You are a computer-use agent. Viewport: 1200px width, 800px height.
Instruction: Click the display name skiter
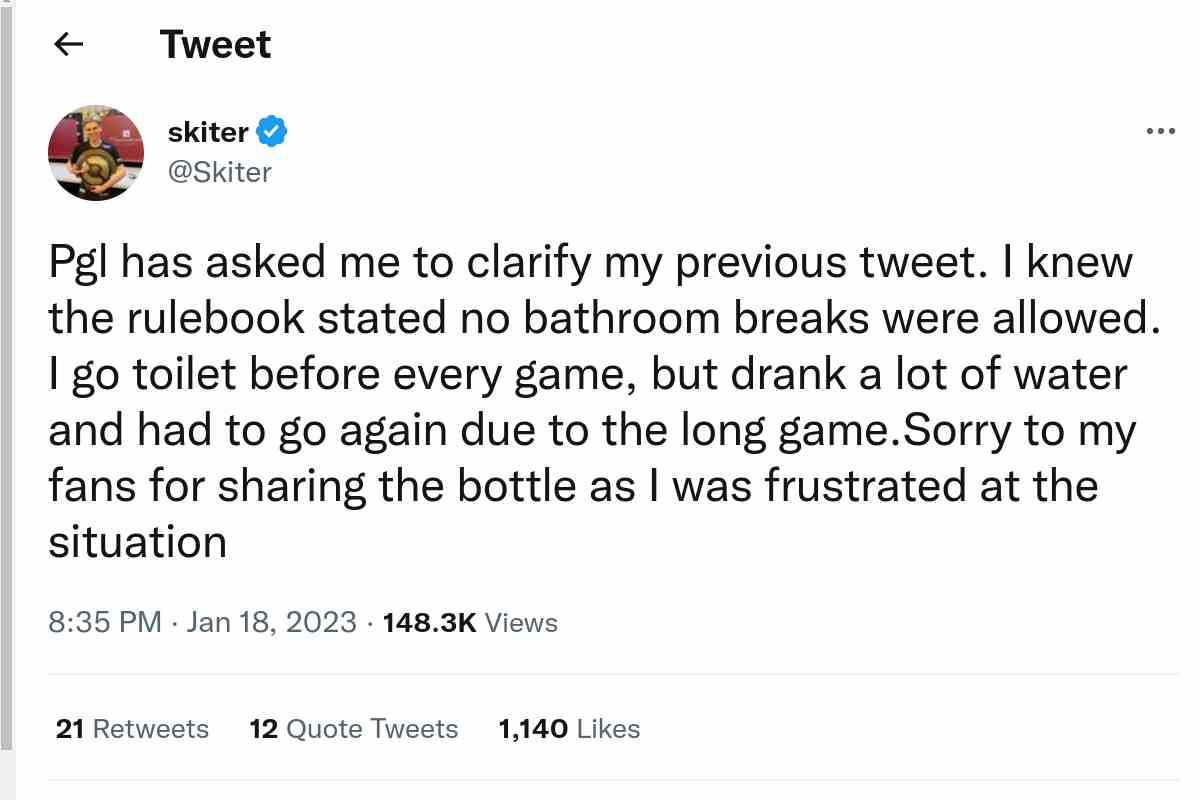(208, 131)
